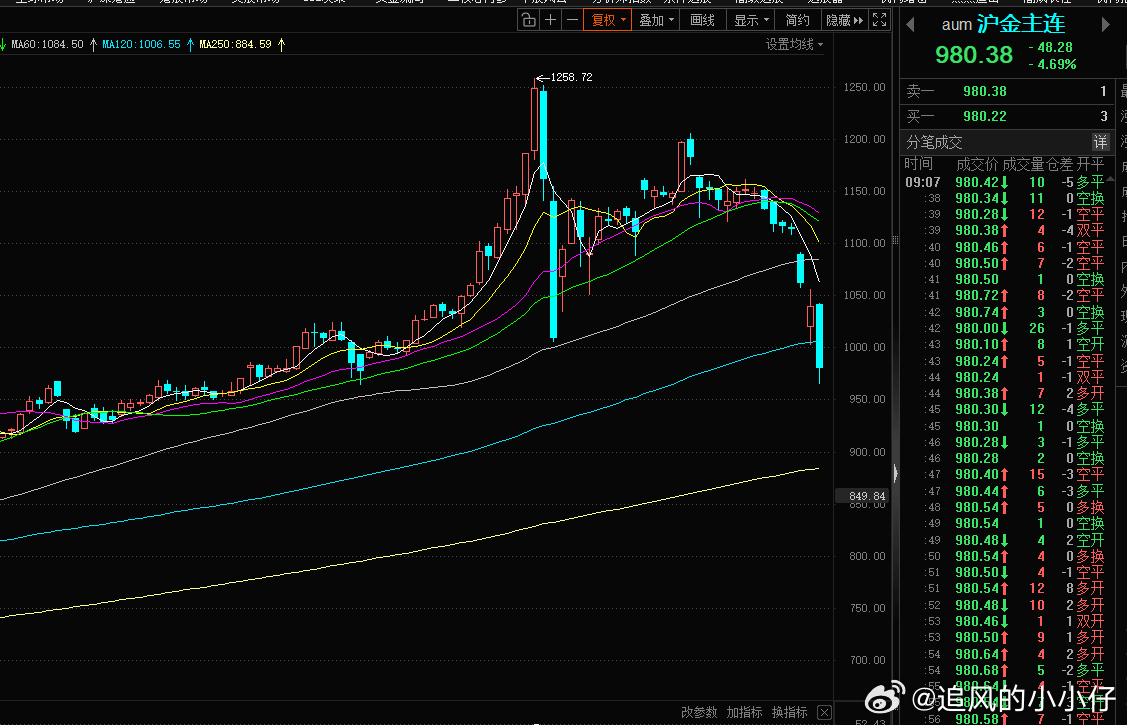This screenshot has width=1127, height=725.
Task: Open the 叠加 overlay dropdown
Action: point(656,20)
